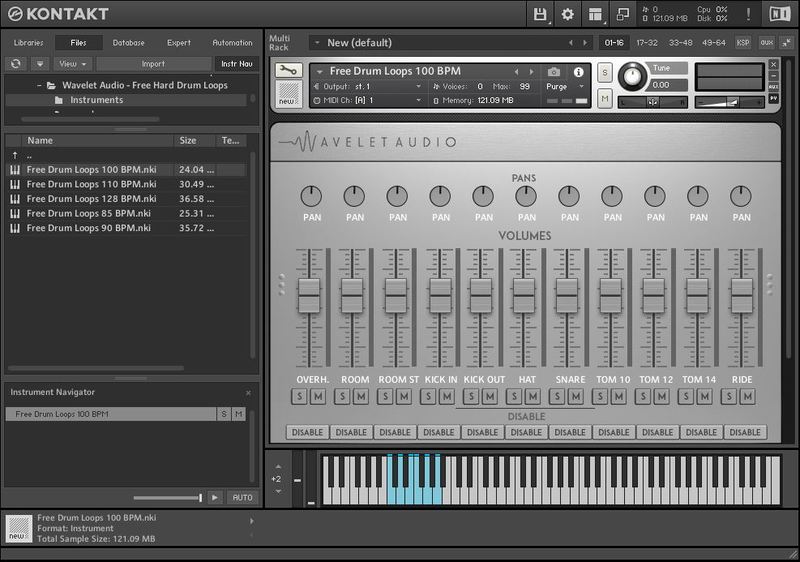Take snapshot with camera icon
The height and width of the screenshot is (562, 800).
pos(553,72)
